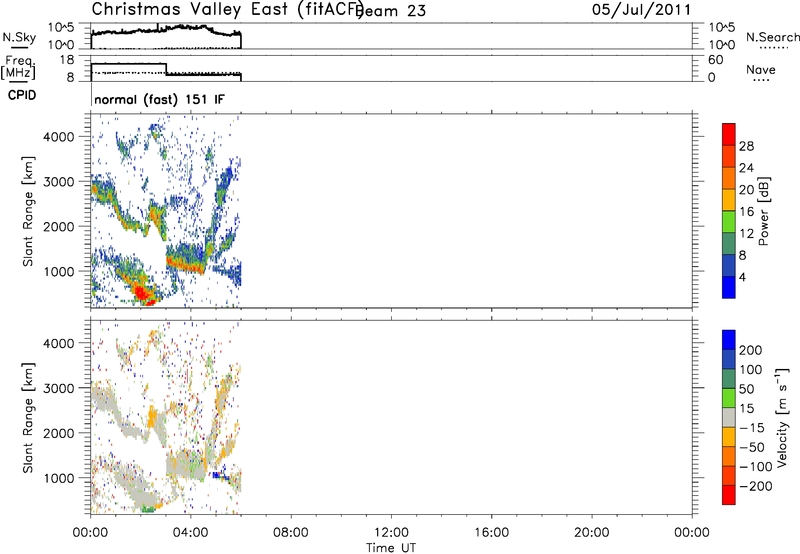Image resolution: width=800 pixels, height=554 pixels.
Task: Click the '-200' tick on Velocity colorbar
Action: coord(755,486)
